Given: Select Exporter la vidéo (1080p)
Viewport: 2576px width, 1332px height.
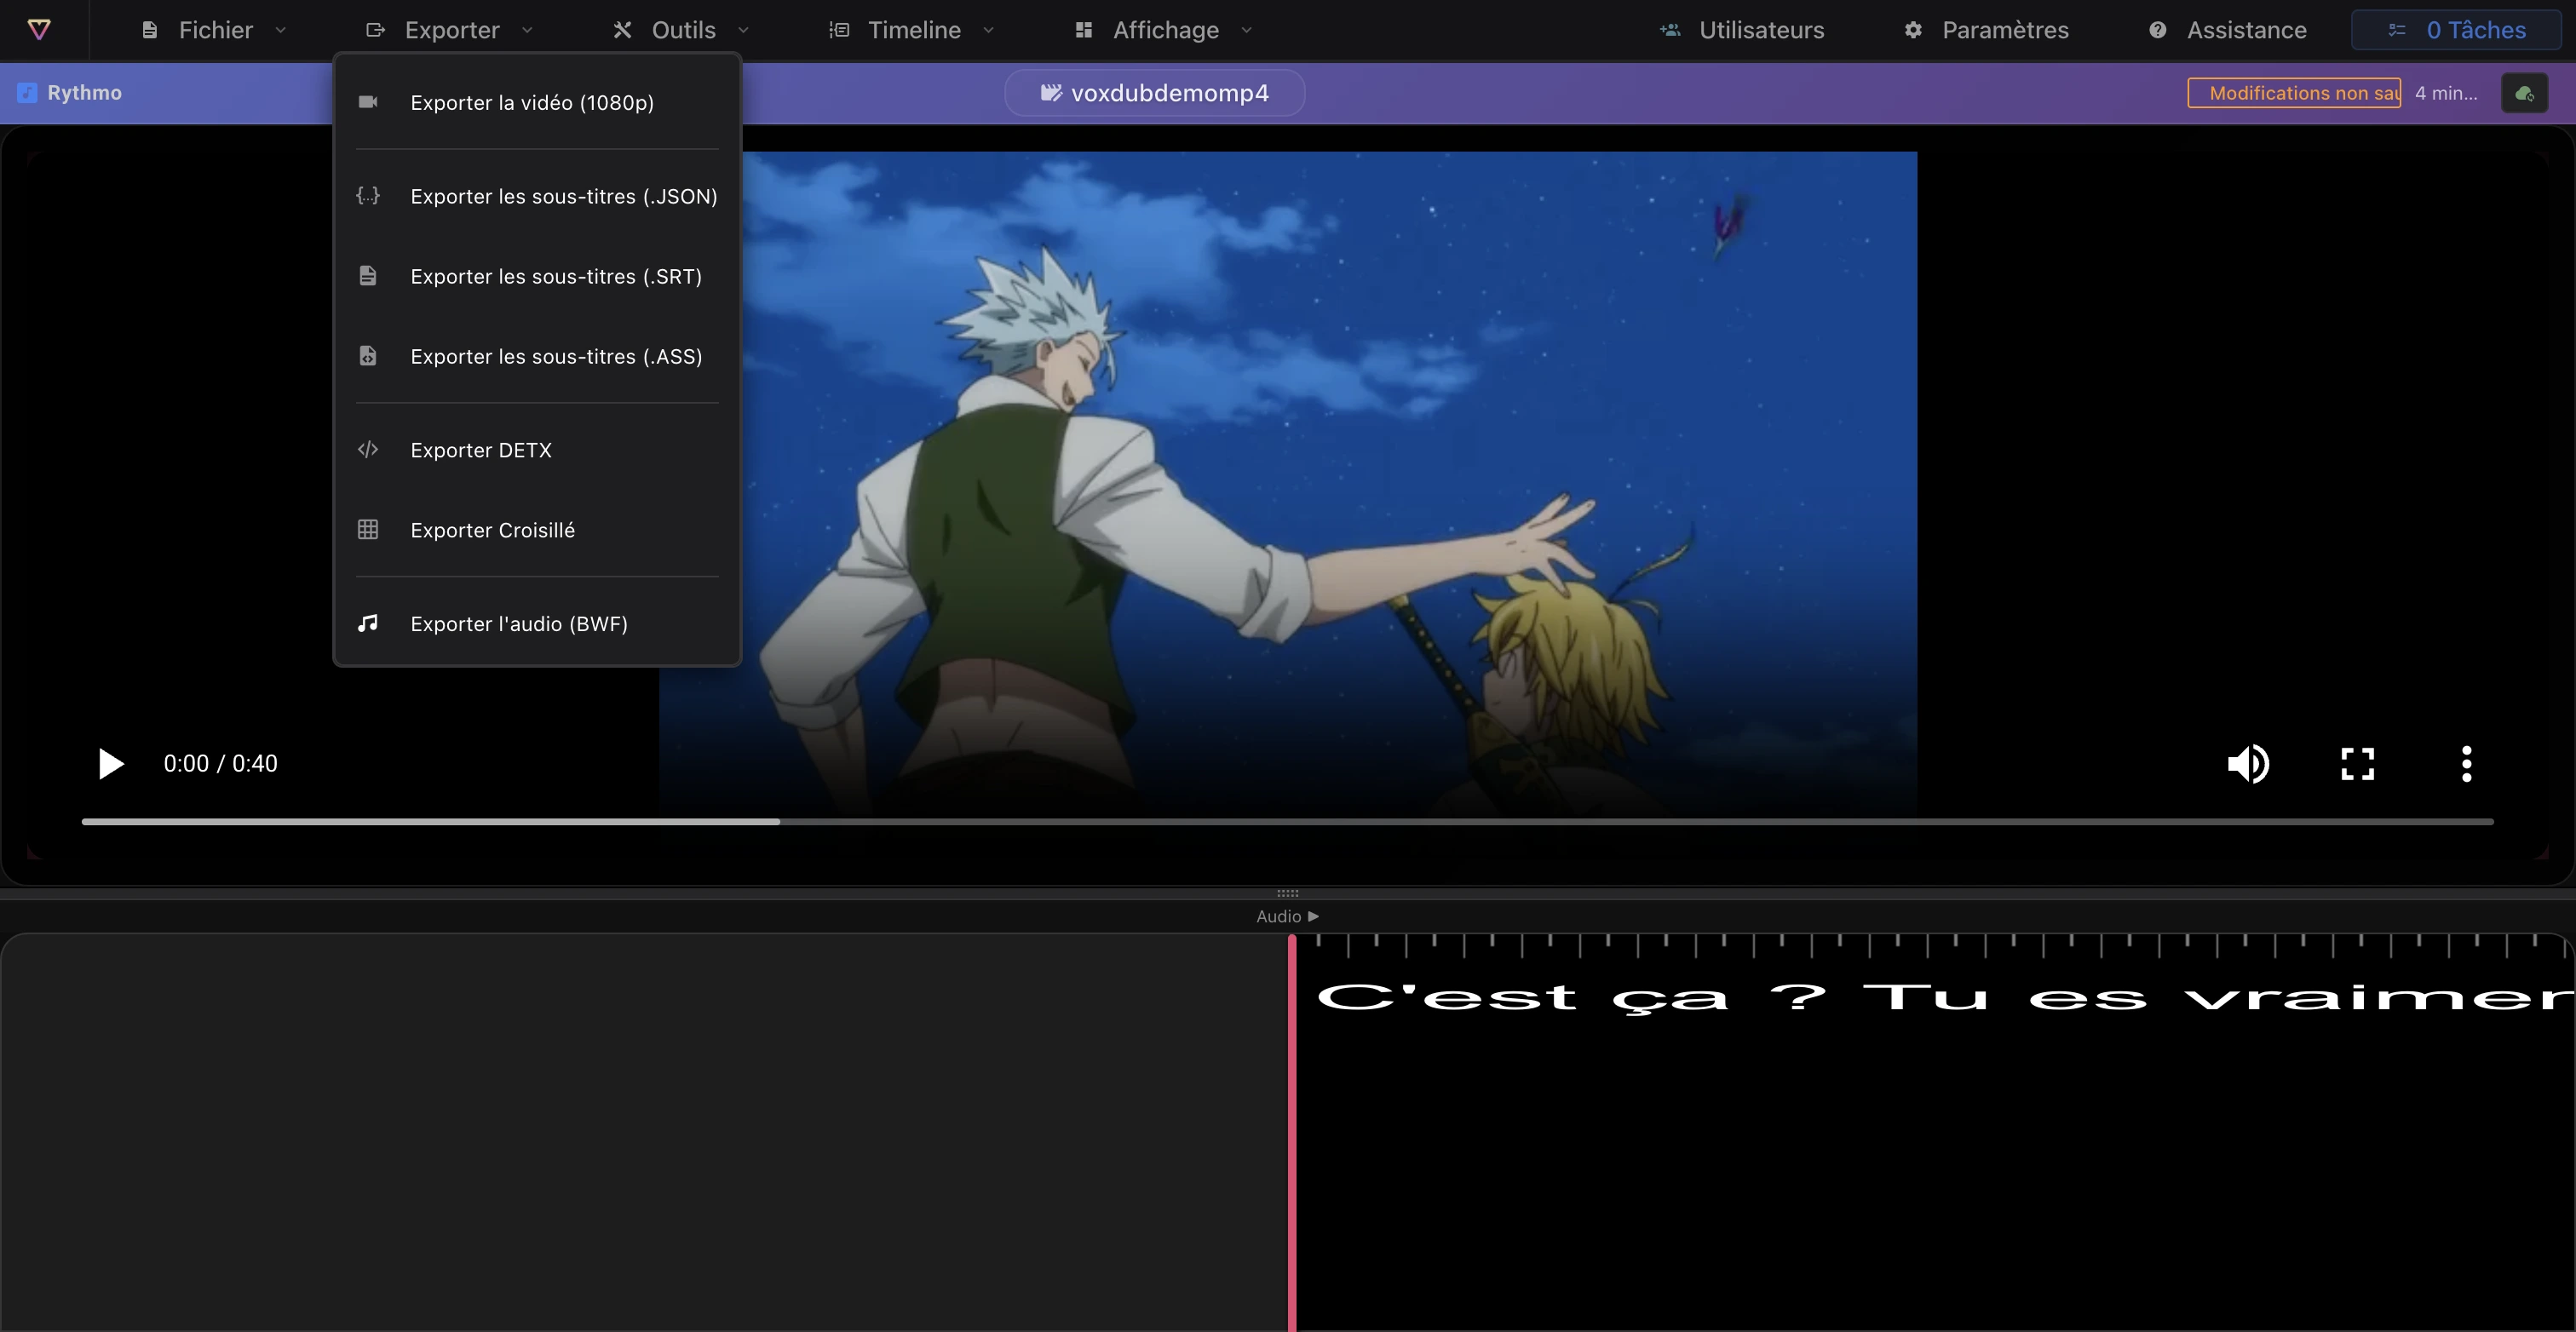Looking at the screenshot, I should click(x=537, y=102).
